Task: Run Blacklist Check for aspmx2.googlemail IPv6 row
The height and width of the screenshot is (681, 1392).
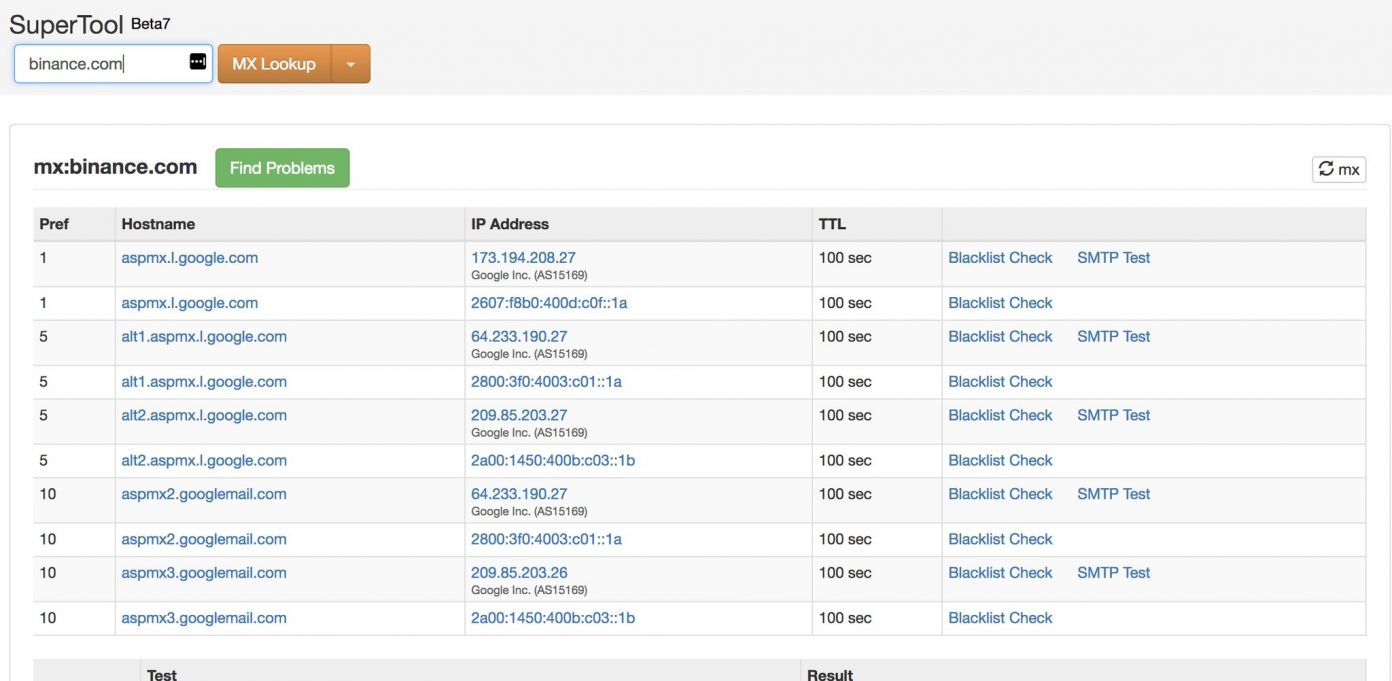Action: click(1000, 539)
